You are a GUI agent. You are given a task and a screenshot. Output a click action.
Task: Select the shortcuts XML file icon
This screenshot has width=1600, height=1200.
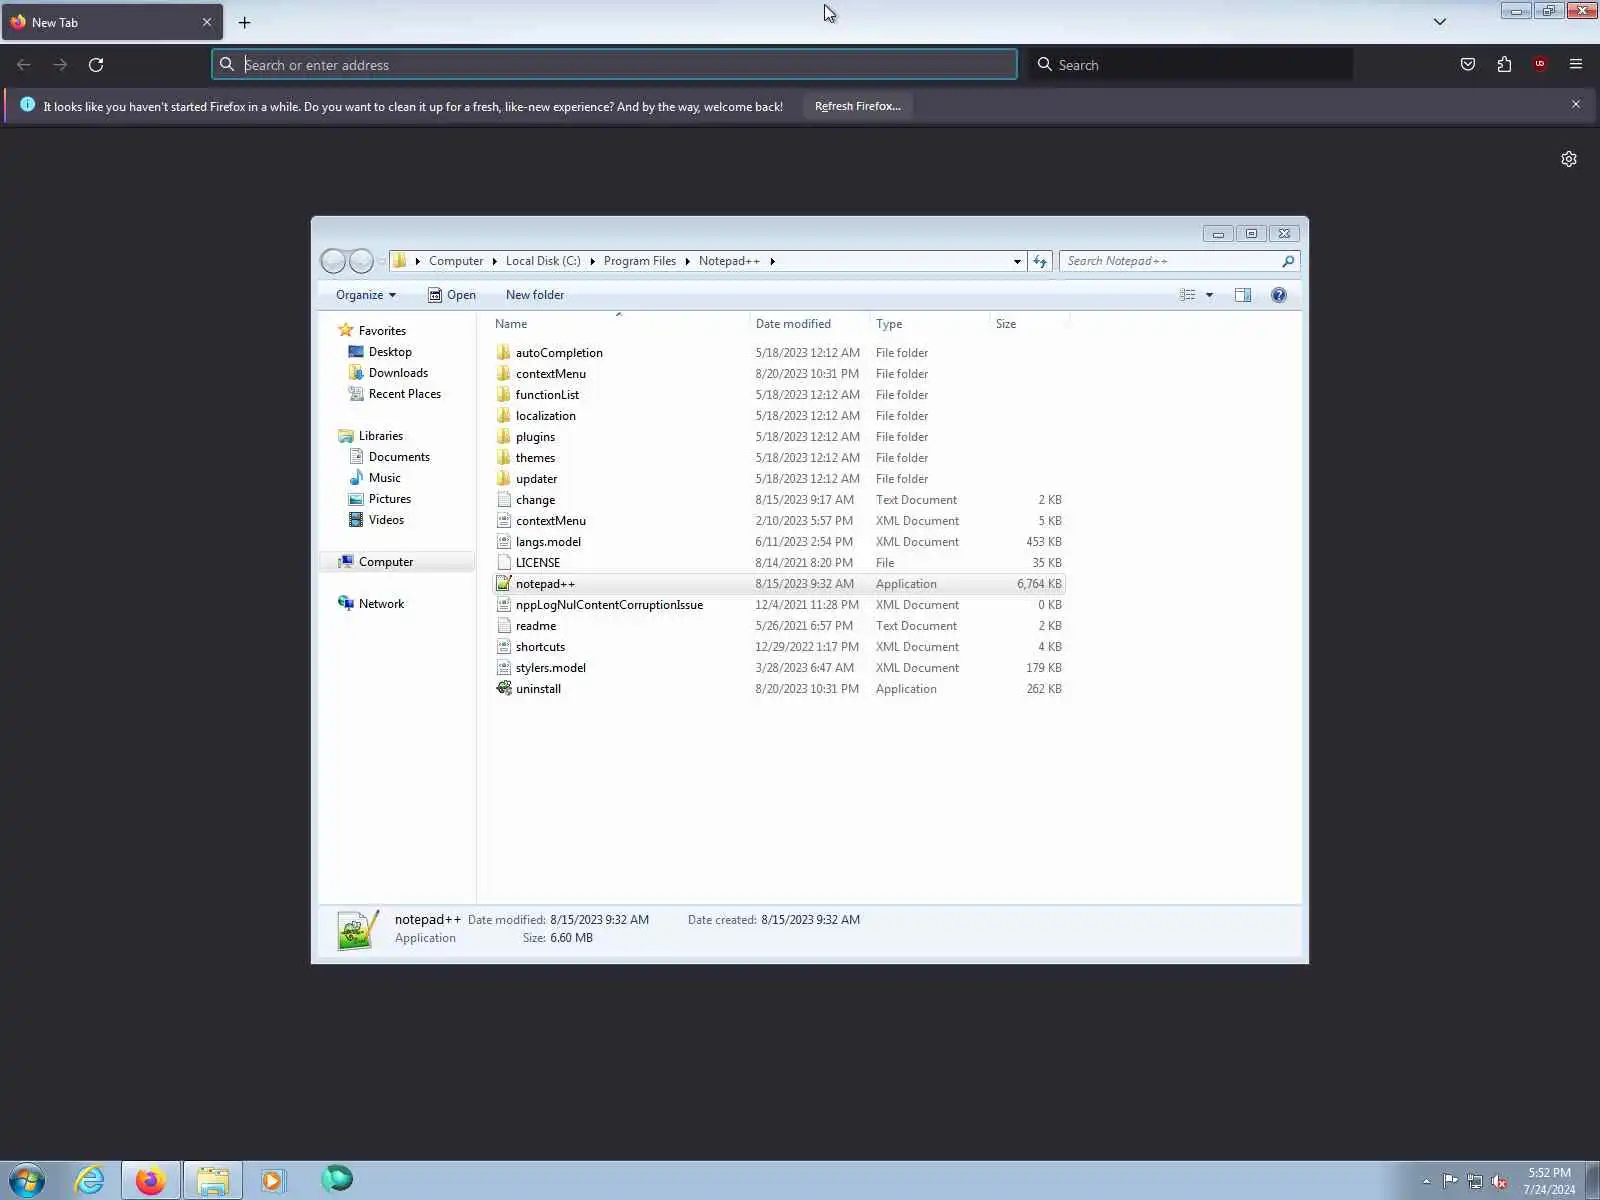point(504,646)
